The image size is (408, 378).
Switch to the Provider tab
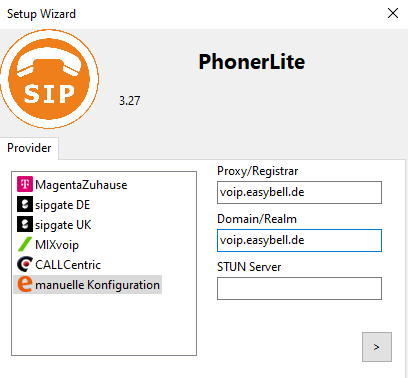point(29,148)
